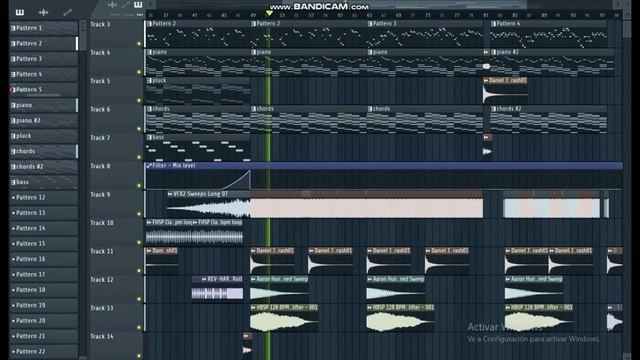Toggle the pattern filter piano icon in picker panel

(x=20, y=12)
